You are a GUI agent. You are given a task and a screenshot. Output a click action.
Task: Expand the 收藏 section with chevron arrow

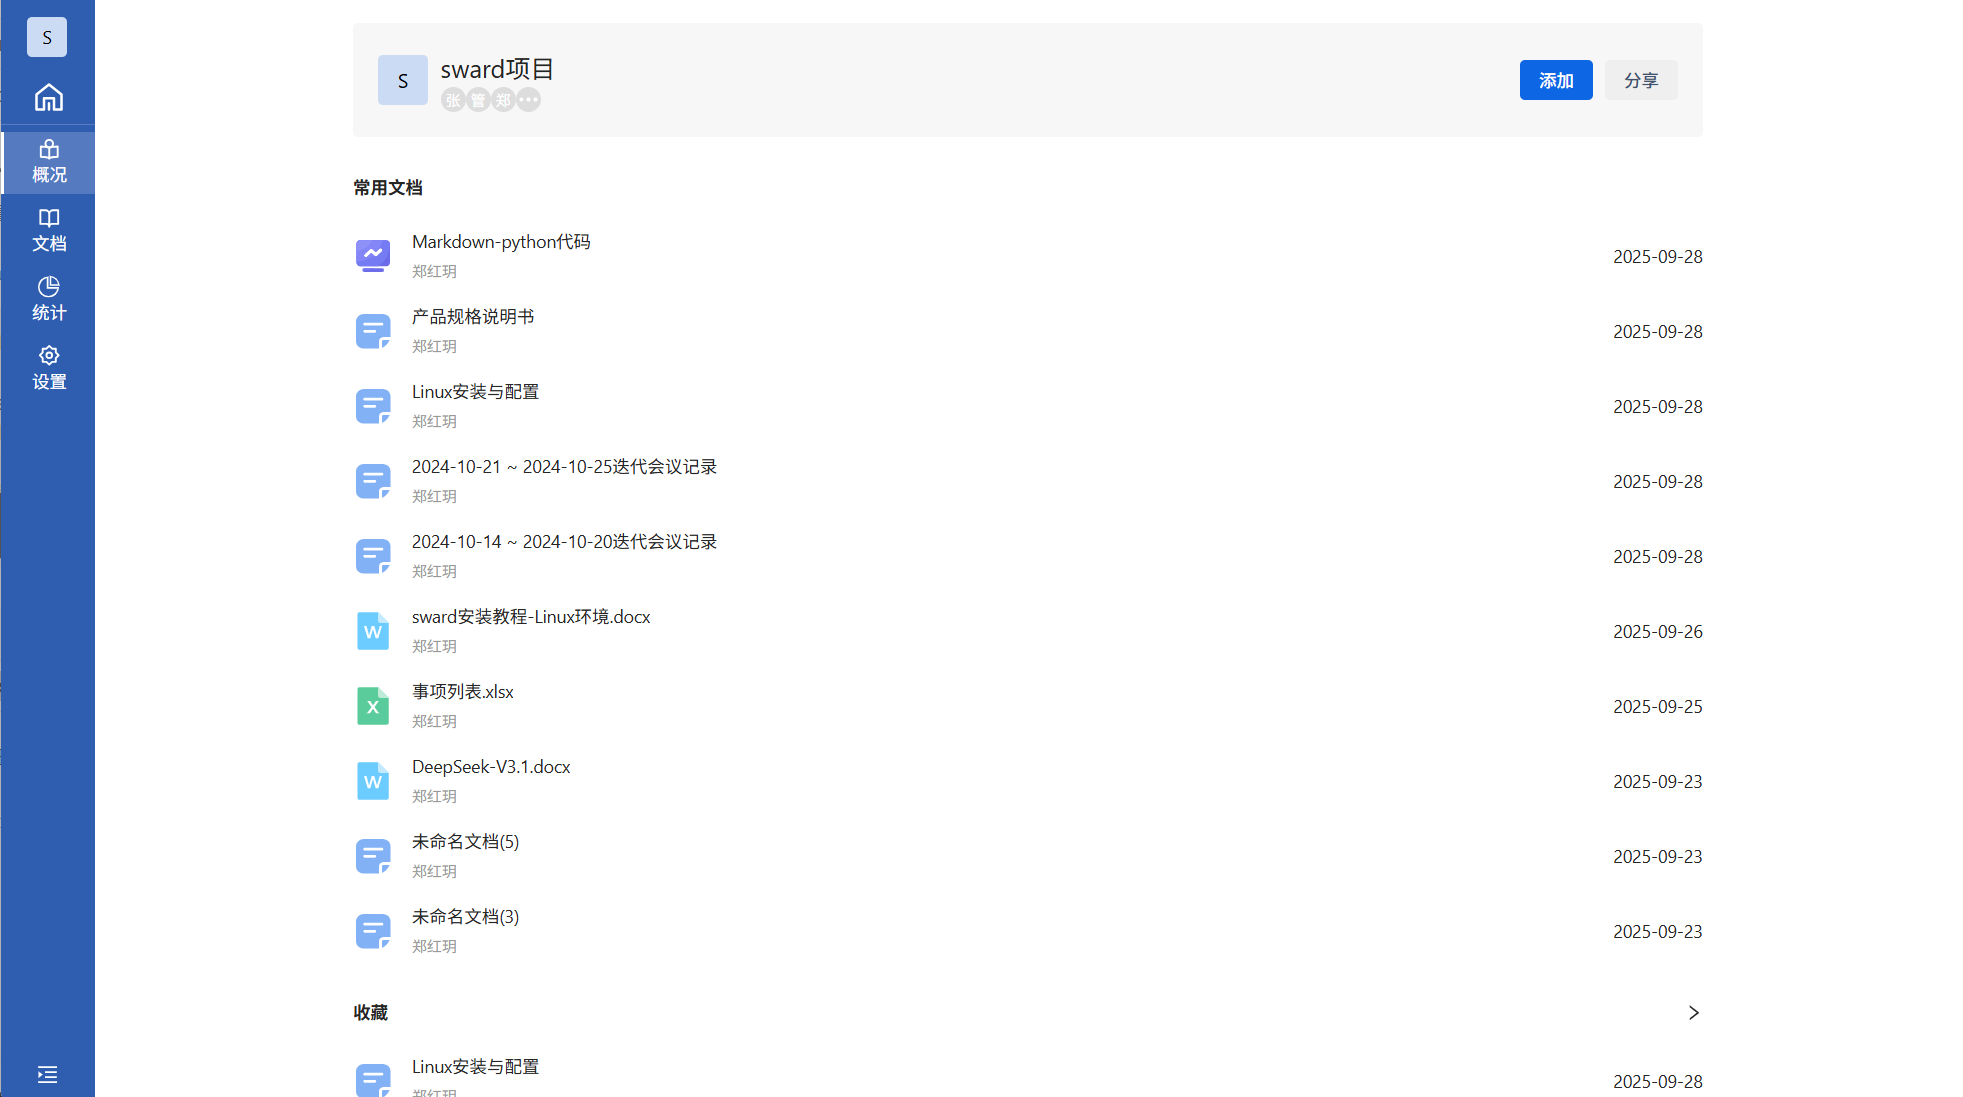[x=1693, y=1013]
